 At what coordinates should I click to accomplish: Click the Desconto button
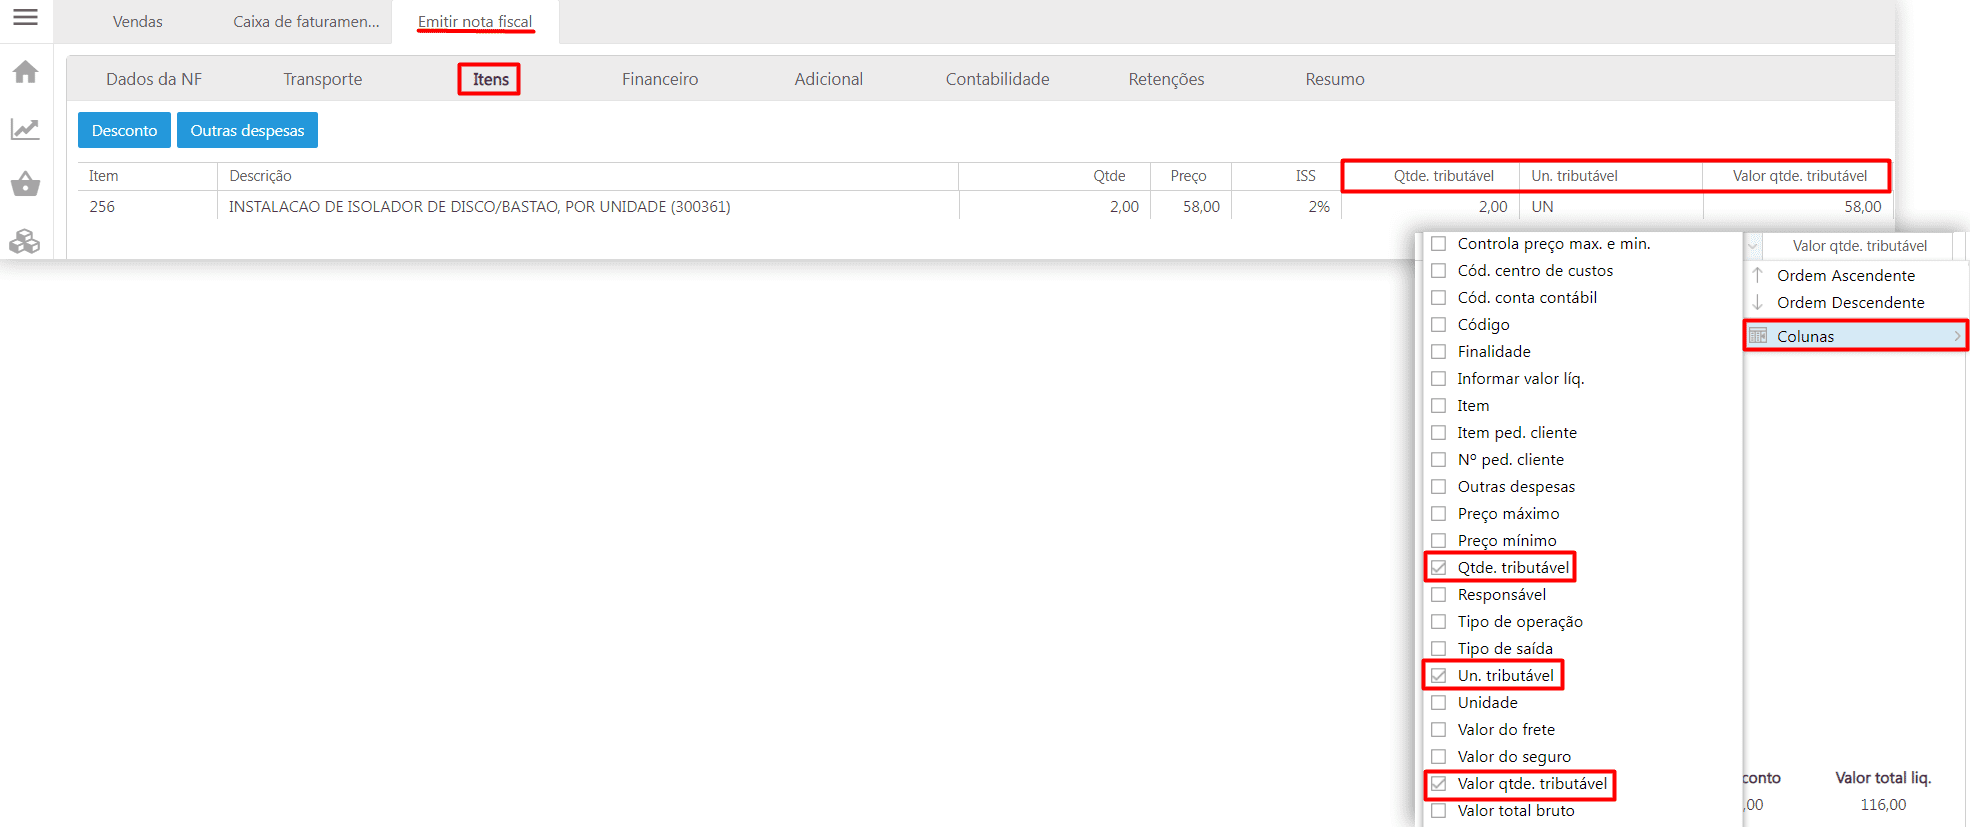[x=124, y=131]
